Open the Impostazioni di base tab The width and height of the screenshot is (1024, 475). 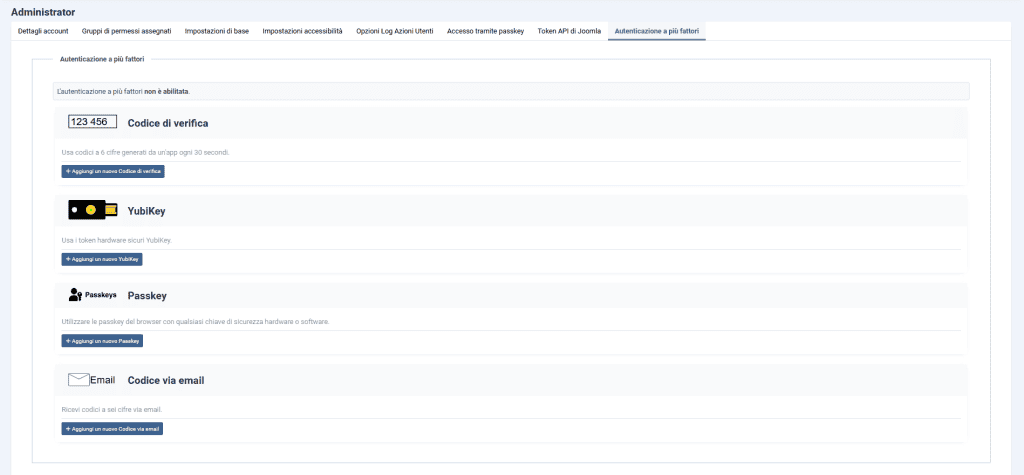(x=219, y=32)
